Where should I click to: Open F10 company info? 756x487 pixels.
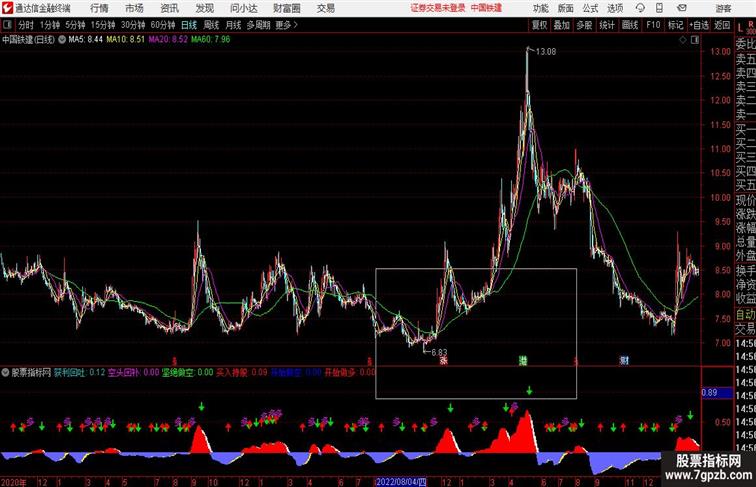(653, 25)
